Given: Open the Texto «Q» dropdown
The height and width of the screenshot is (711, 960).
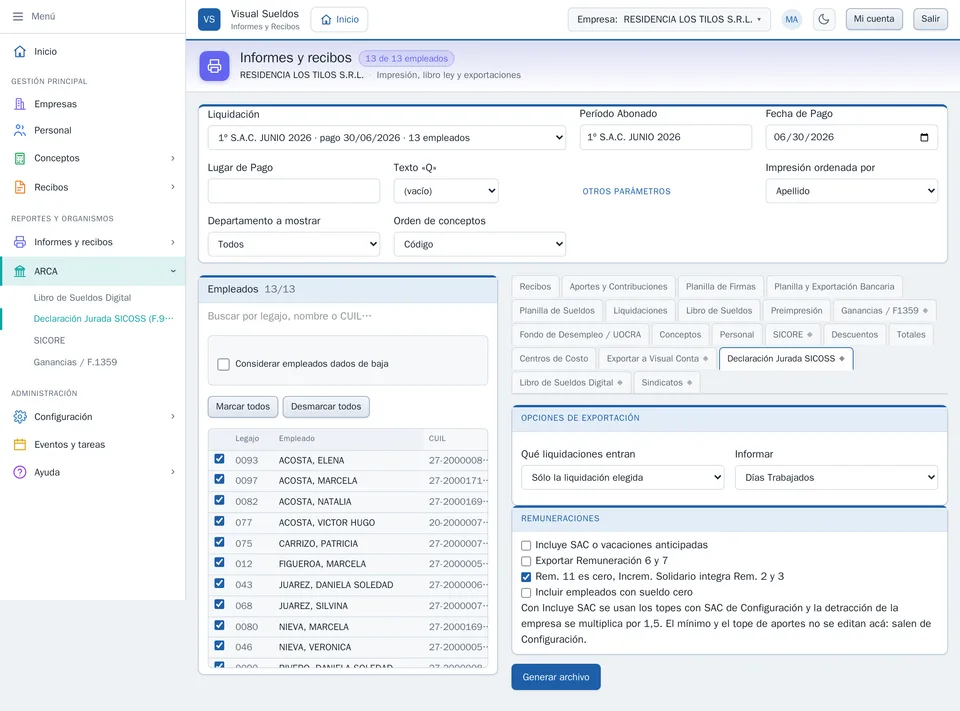Looking at the screenshot, I should [446, 191].
